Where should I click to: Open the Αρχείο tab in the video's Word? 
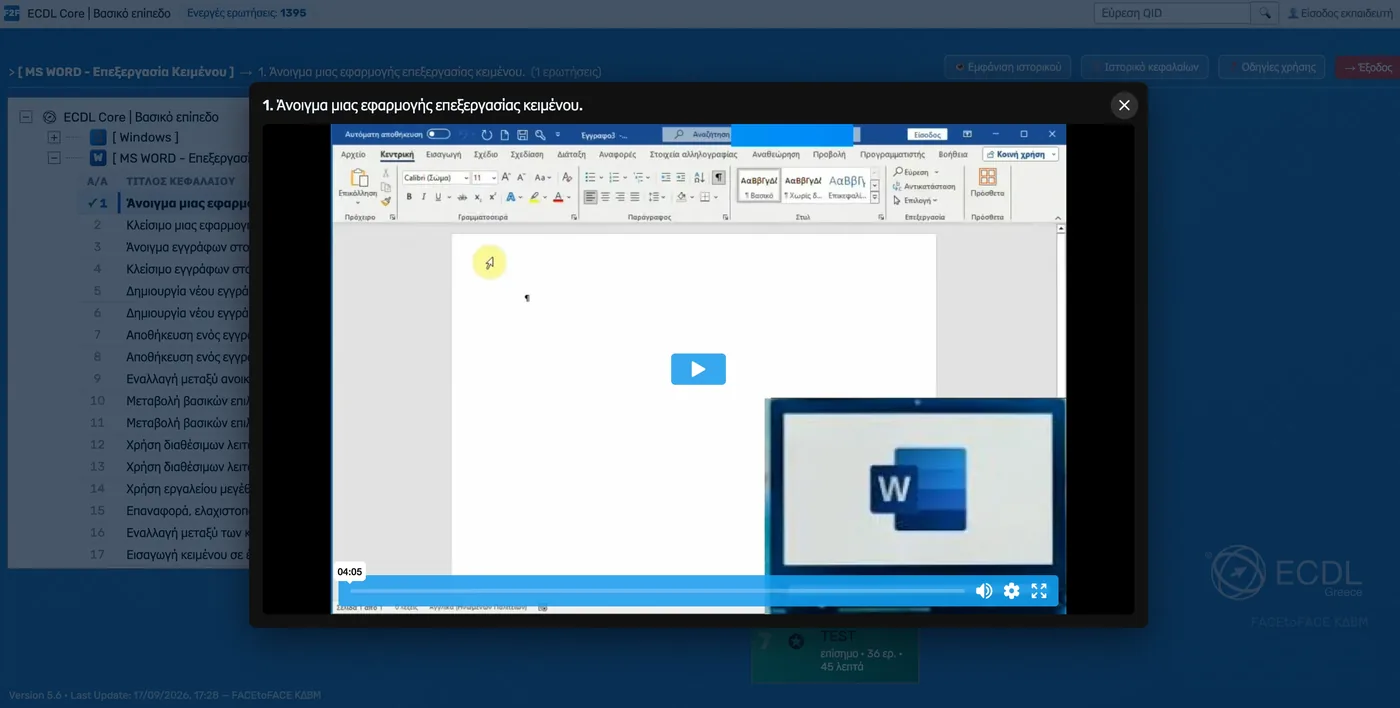pos(353,155)
